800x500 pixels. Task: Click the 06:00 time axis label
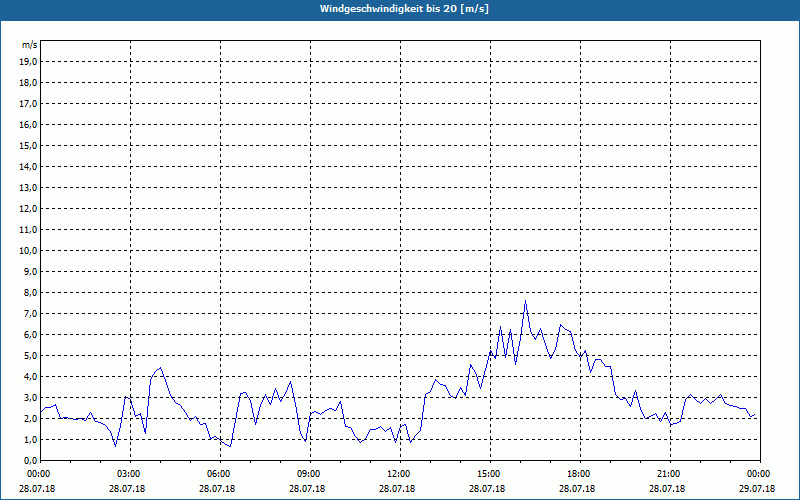(220, 474)
